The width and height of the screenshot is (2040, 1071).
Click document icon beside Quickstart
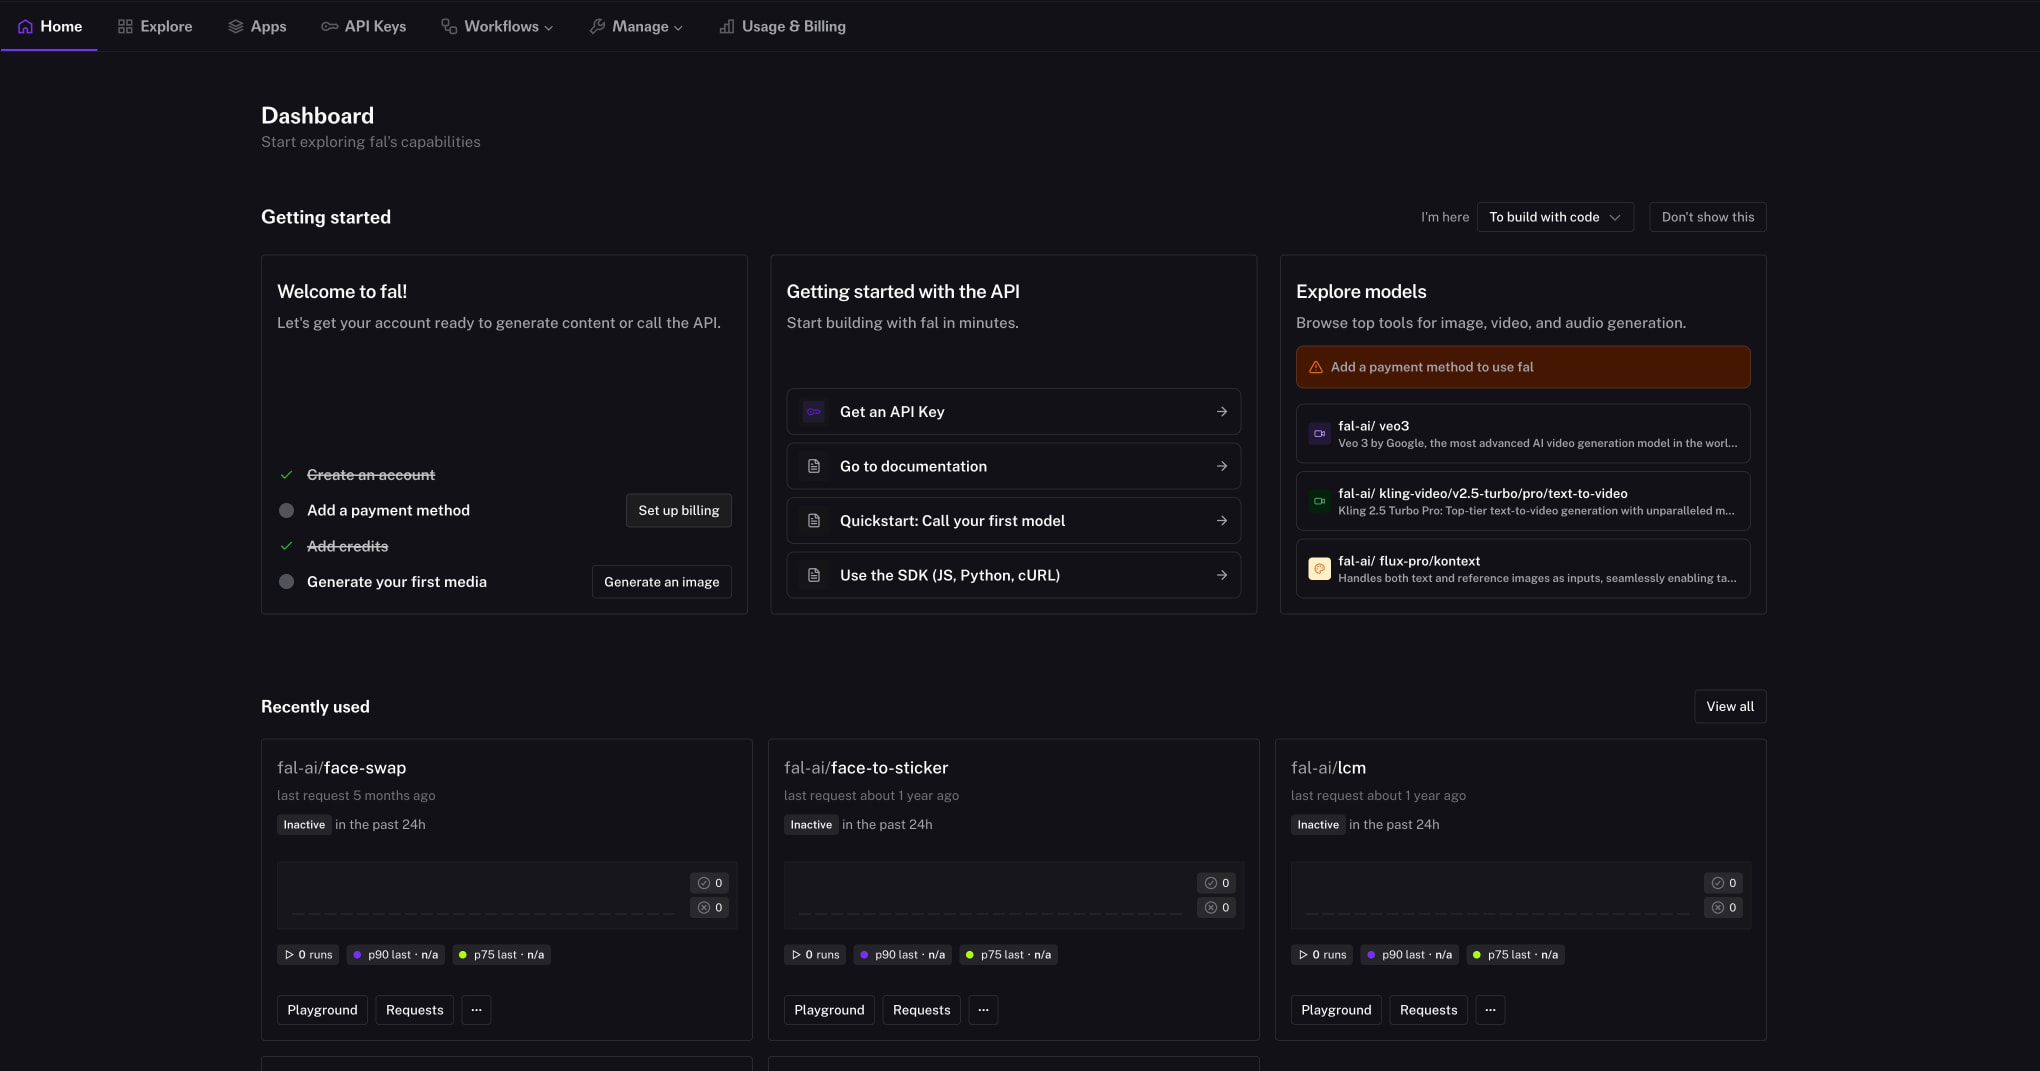click(x=814, y=521)
